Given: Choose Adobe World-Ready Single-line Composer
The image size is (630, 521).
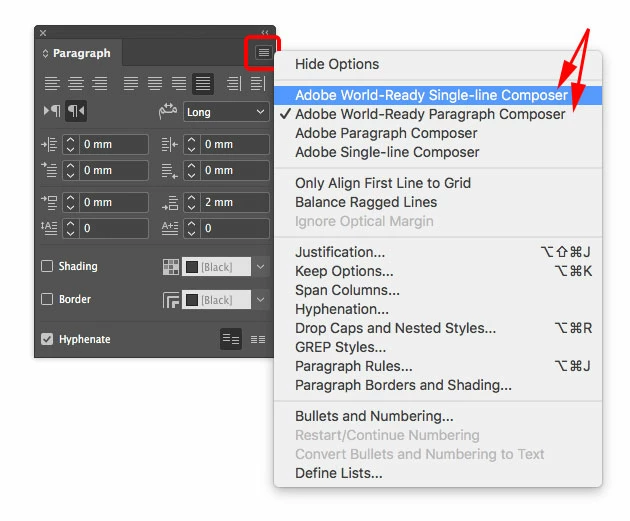Looking at the screenshot, I should point(438,95).
